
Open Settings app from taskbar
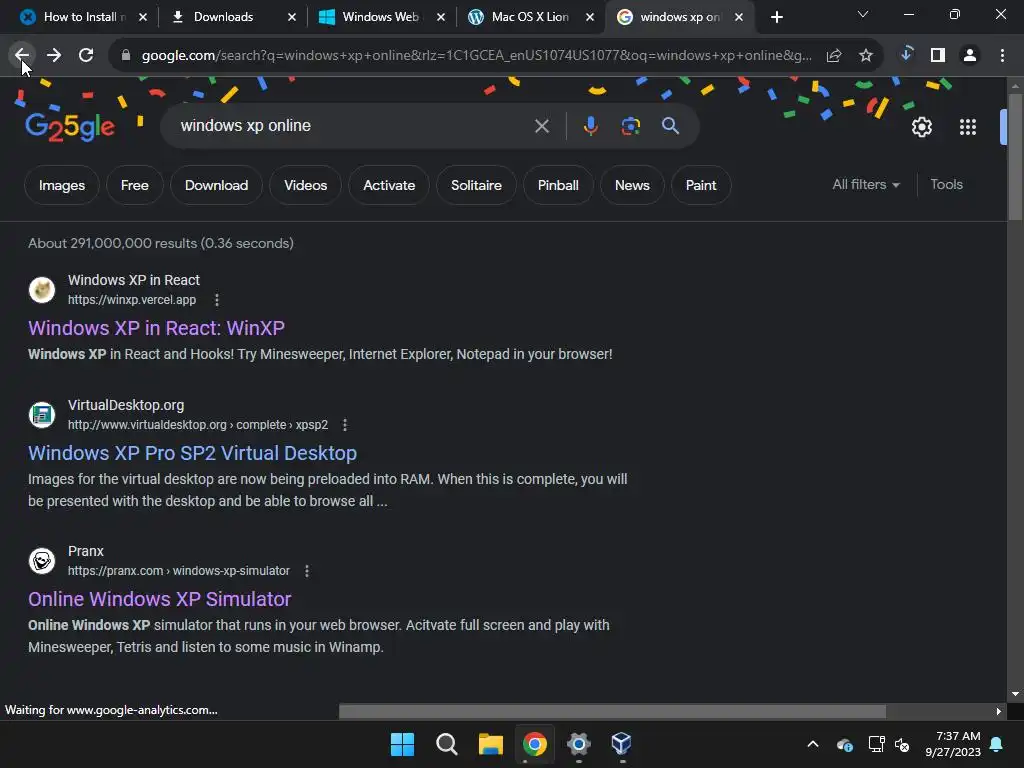pyautogui.click(x=579, y=744)
